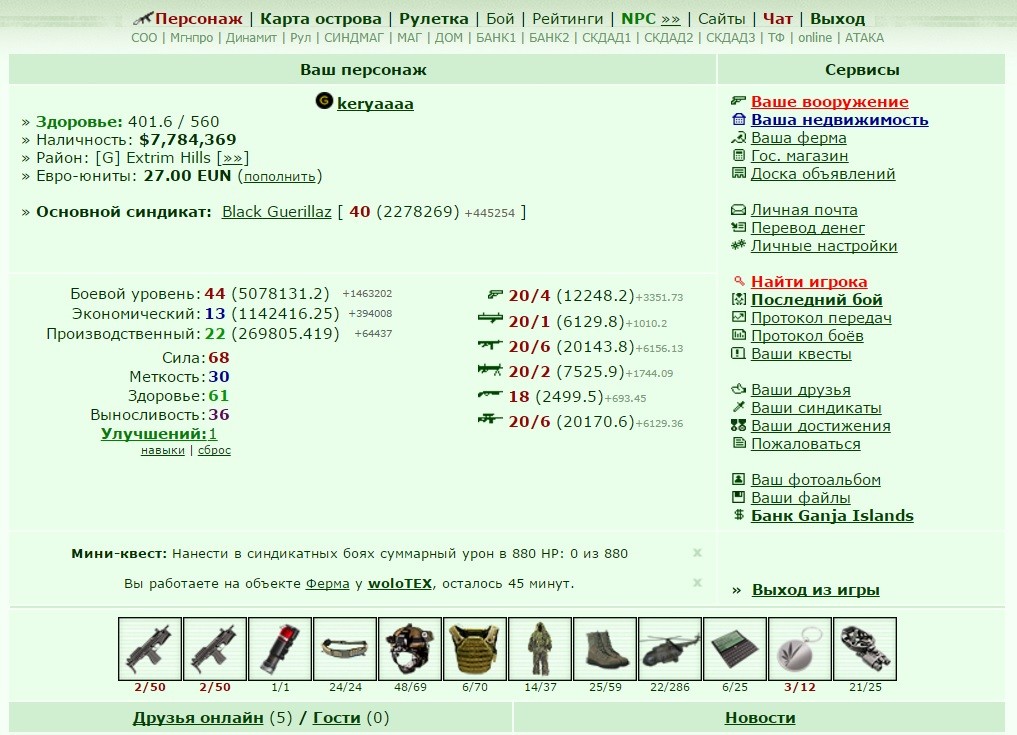Select the chip item marked 6/25

click(x=735, y=649)
